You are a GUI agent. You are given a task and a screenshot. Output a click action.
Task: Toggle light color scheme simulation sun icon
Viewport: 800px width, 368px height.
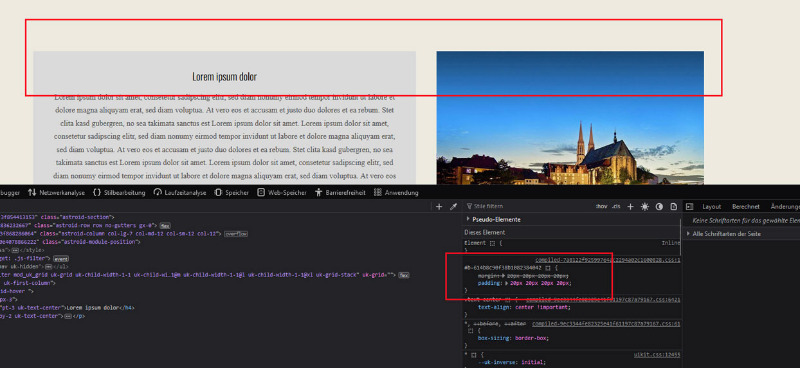click(645, 207)
